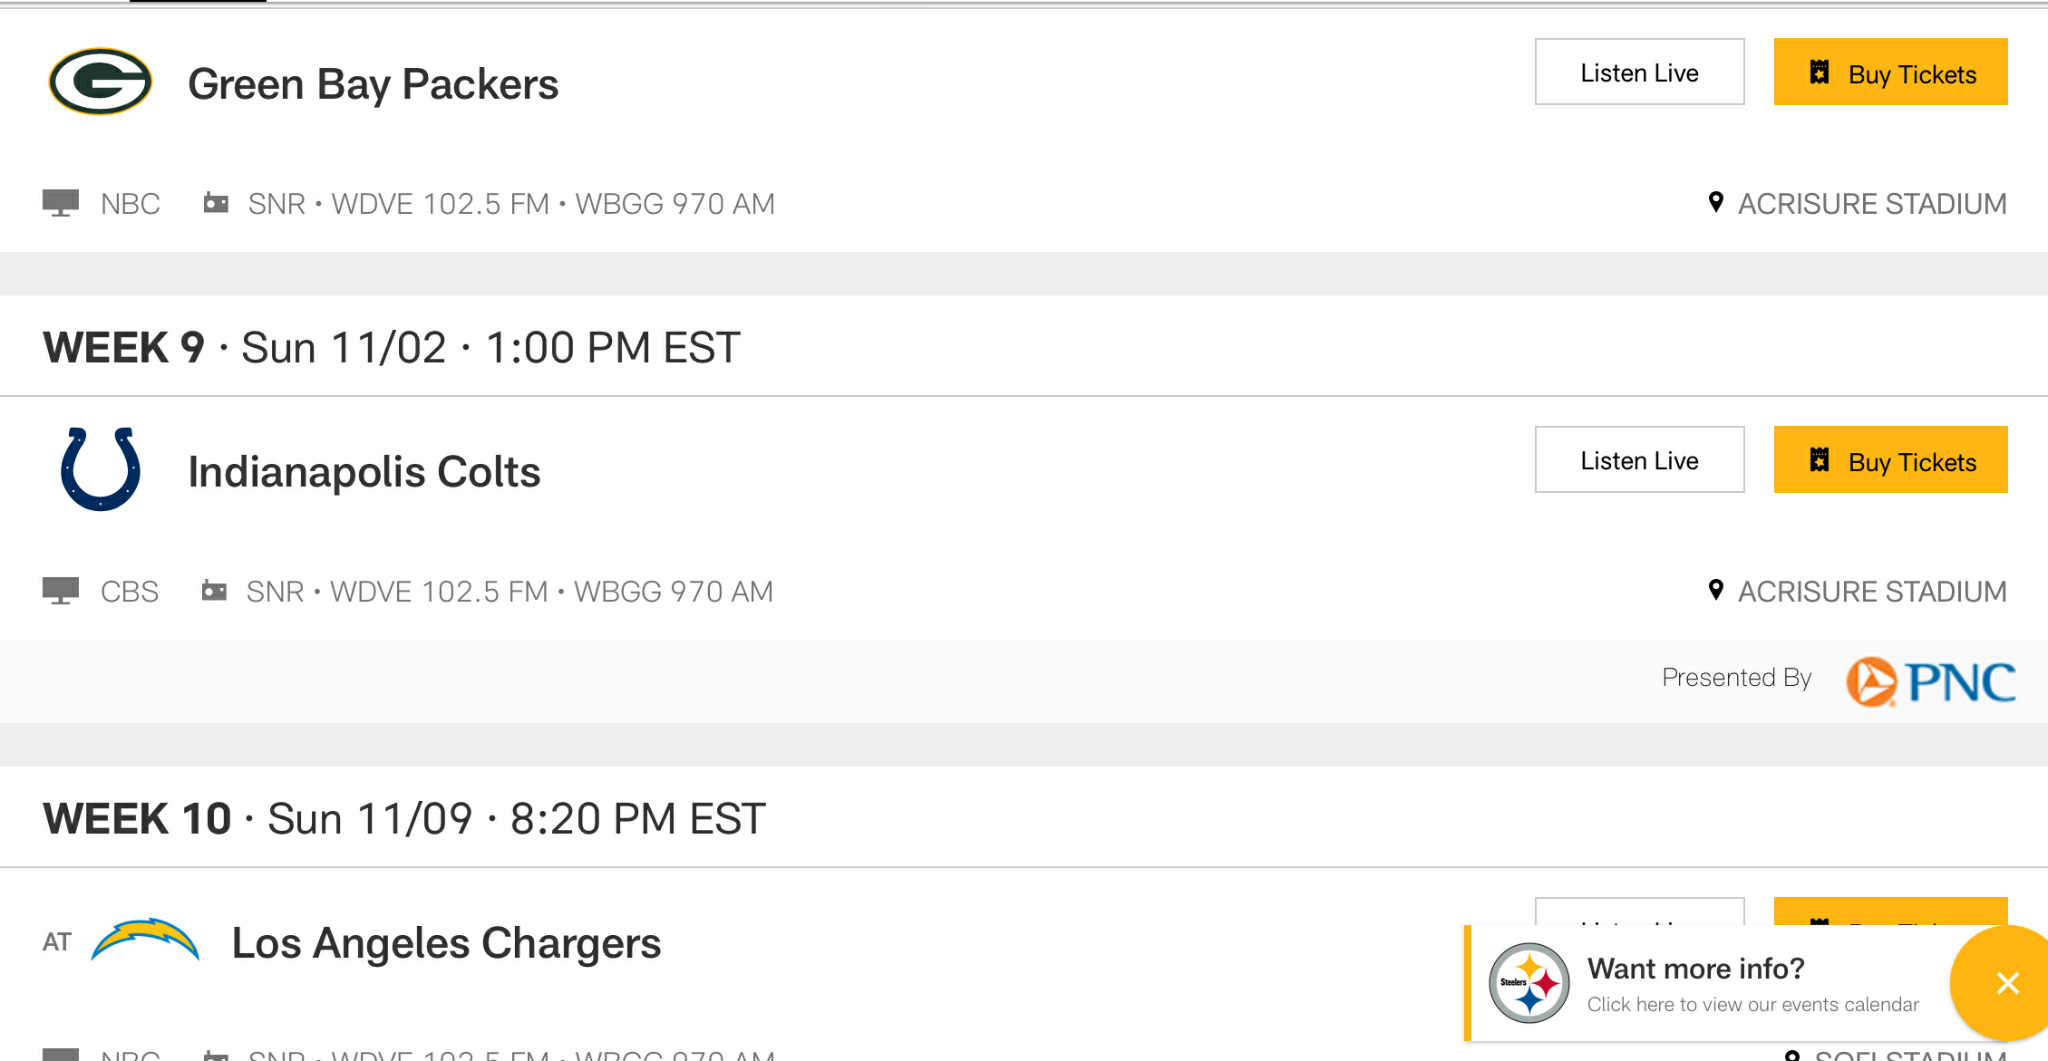Click the location pin in the Colts game row
This screenshot has height=1061, width=2048.
(1716, 591)
